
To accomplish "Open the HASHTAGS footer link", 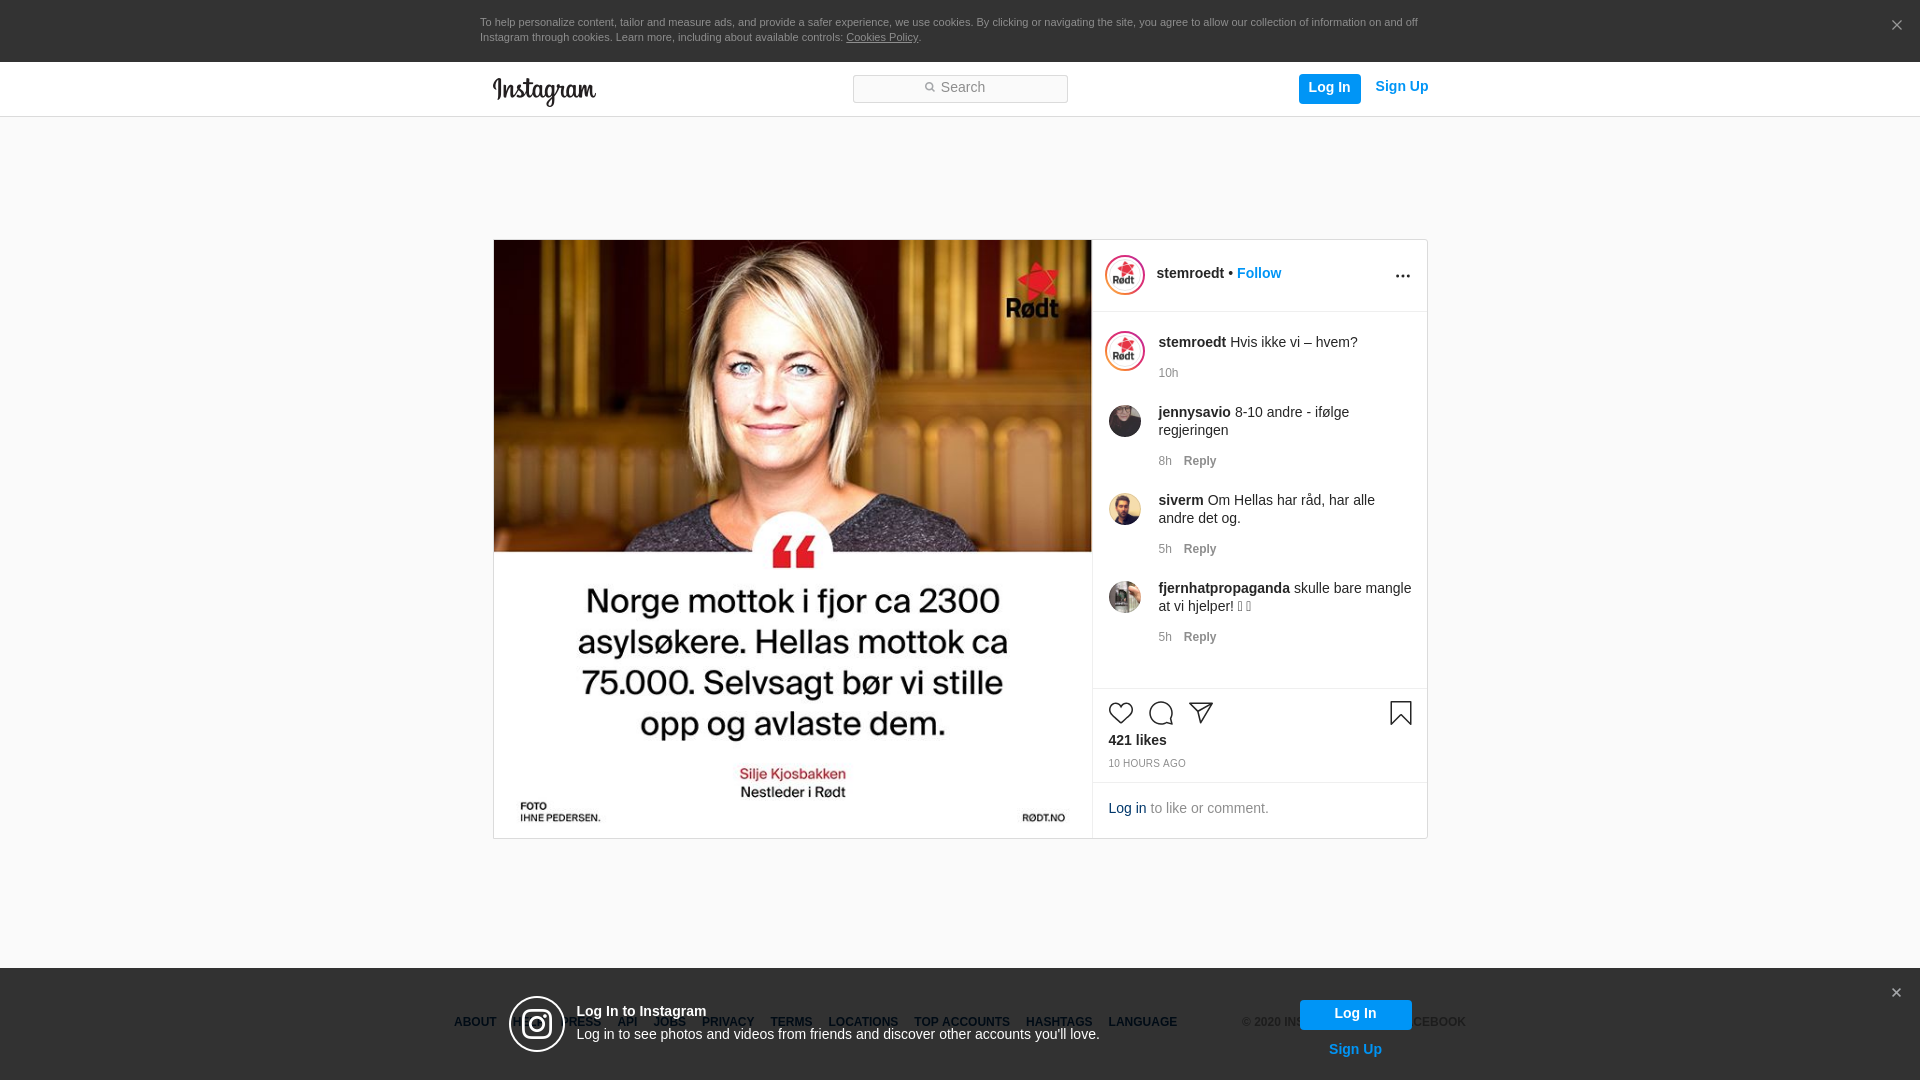I will (x=1058, y=1022).
